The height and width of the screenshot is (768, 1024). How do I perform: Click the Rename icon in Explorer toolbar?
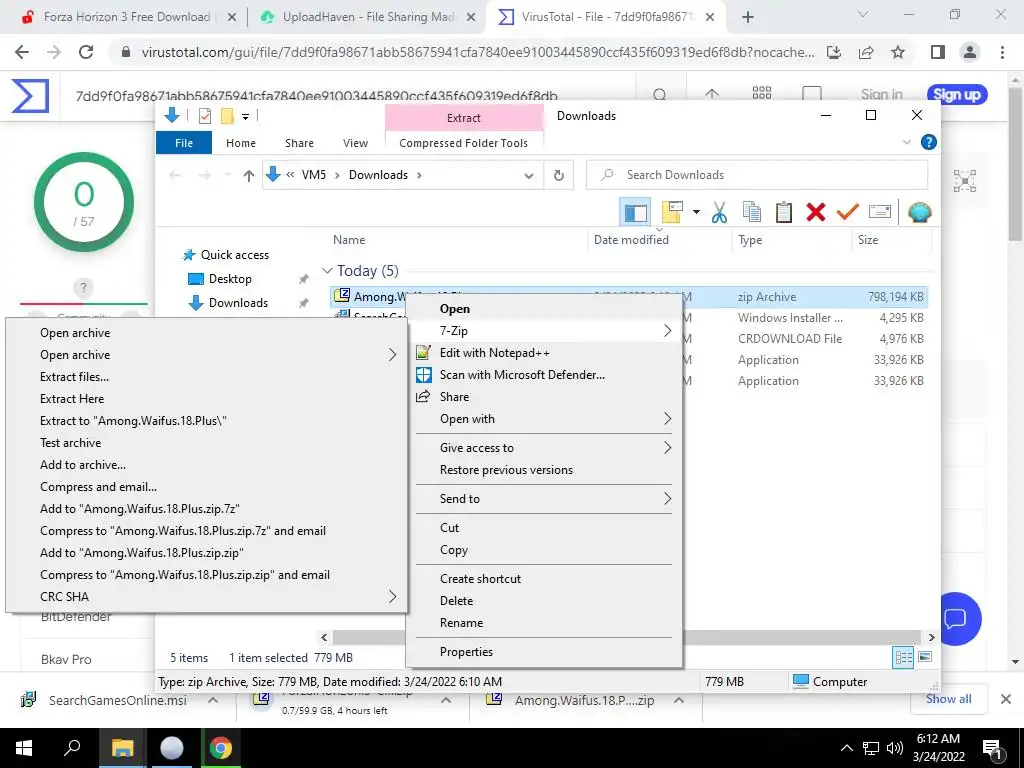(880, 212)
